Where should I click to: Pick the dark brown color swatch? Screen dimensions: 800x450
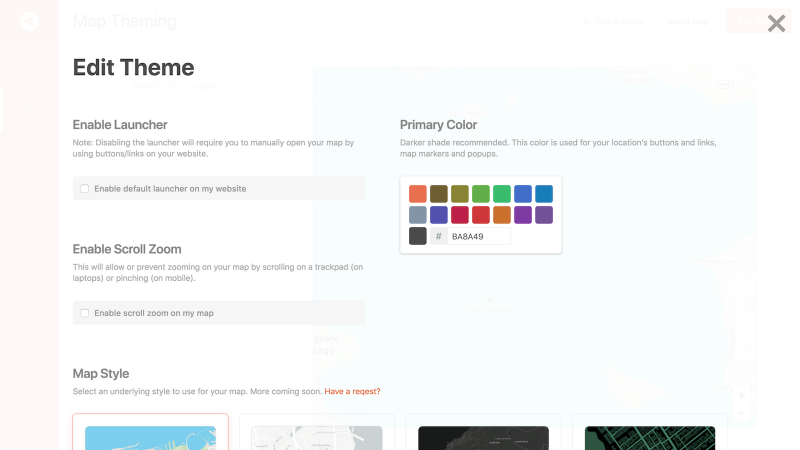(x=439, y=194)
